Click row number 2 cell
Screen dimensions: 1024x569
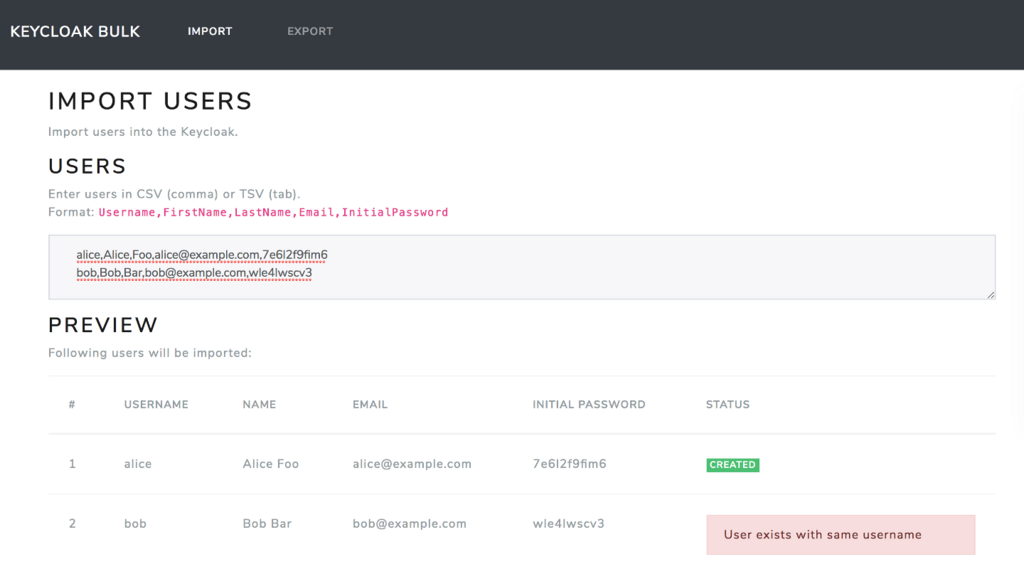click(x=72, y=523)
